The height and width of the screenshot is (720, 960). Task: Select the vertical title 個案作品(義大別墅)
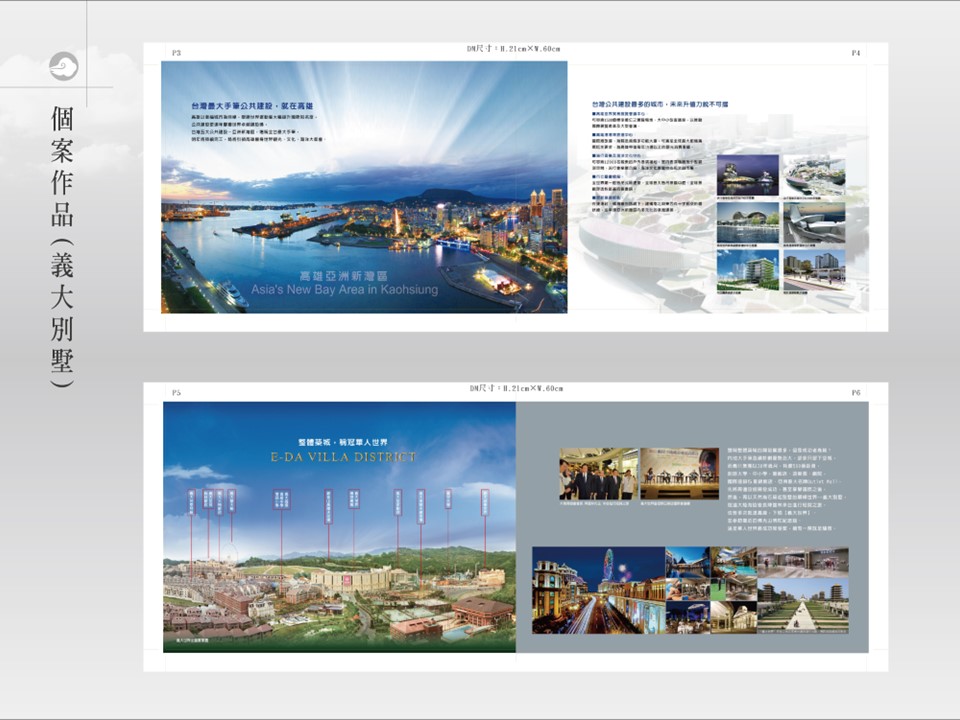coord(62,246)
